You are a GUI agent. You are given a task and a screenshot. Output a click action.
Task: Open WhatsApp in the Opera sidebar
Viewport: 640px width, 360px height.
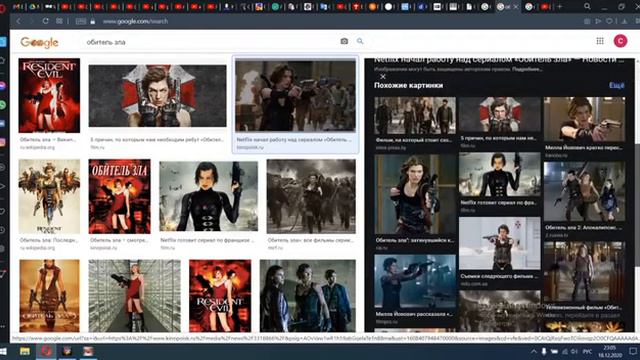tap(3, 104)
